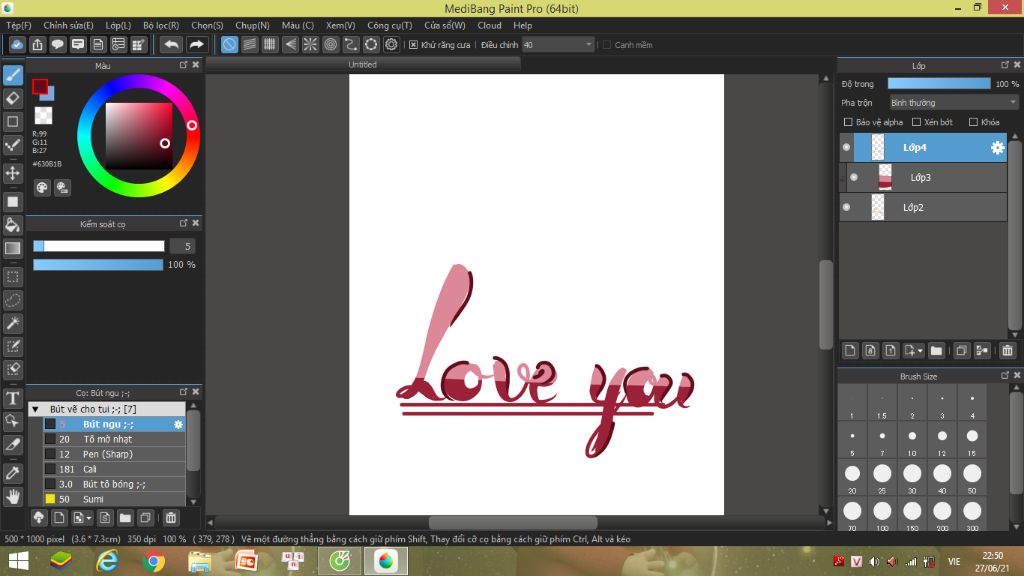The height and width of the screenshot is (576, 1024).
Task: Click the cloud save icon in the toolbar
Action: click(17, 44)
